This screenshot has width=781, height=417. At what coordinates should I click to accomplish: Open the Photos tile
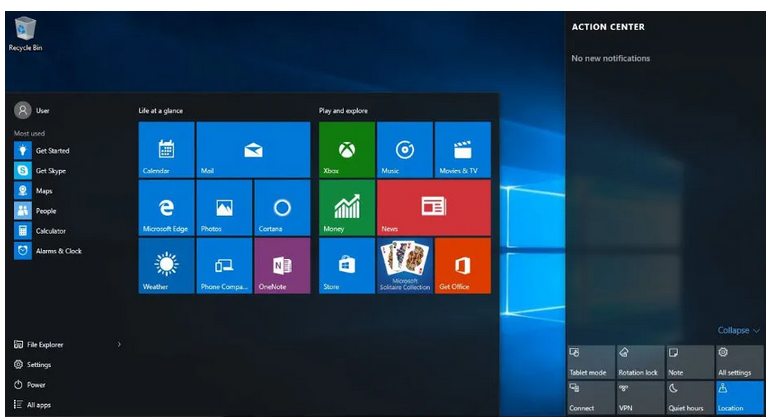[224, 207]
